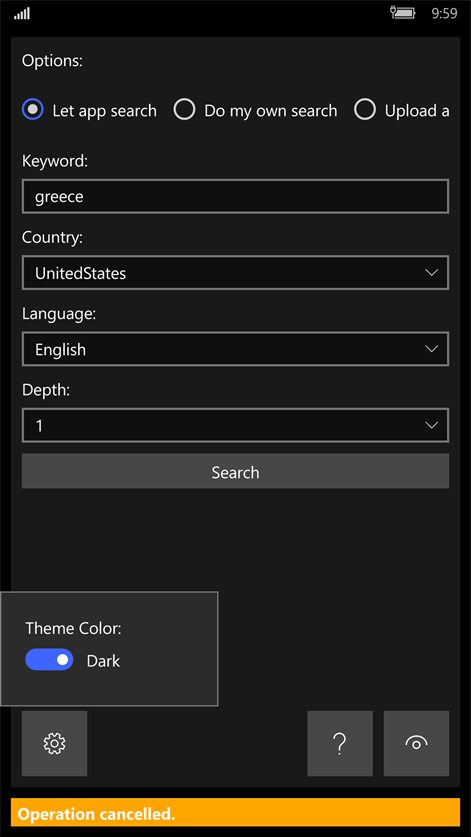Click the 'Theme Color:' label
Screen dimensions: 471x837
pyautogui.click(x=74, y=628)
